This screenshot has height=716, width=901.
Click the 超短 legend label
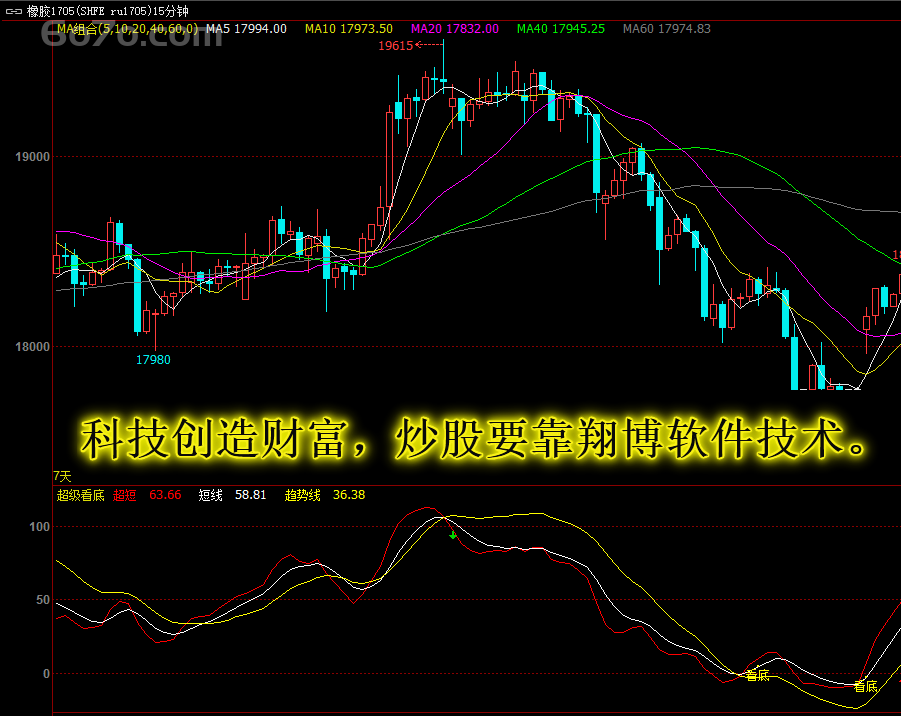[125, 495]
